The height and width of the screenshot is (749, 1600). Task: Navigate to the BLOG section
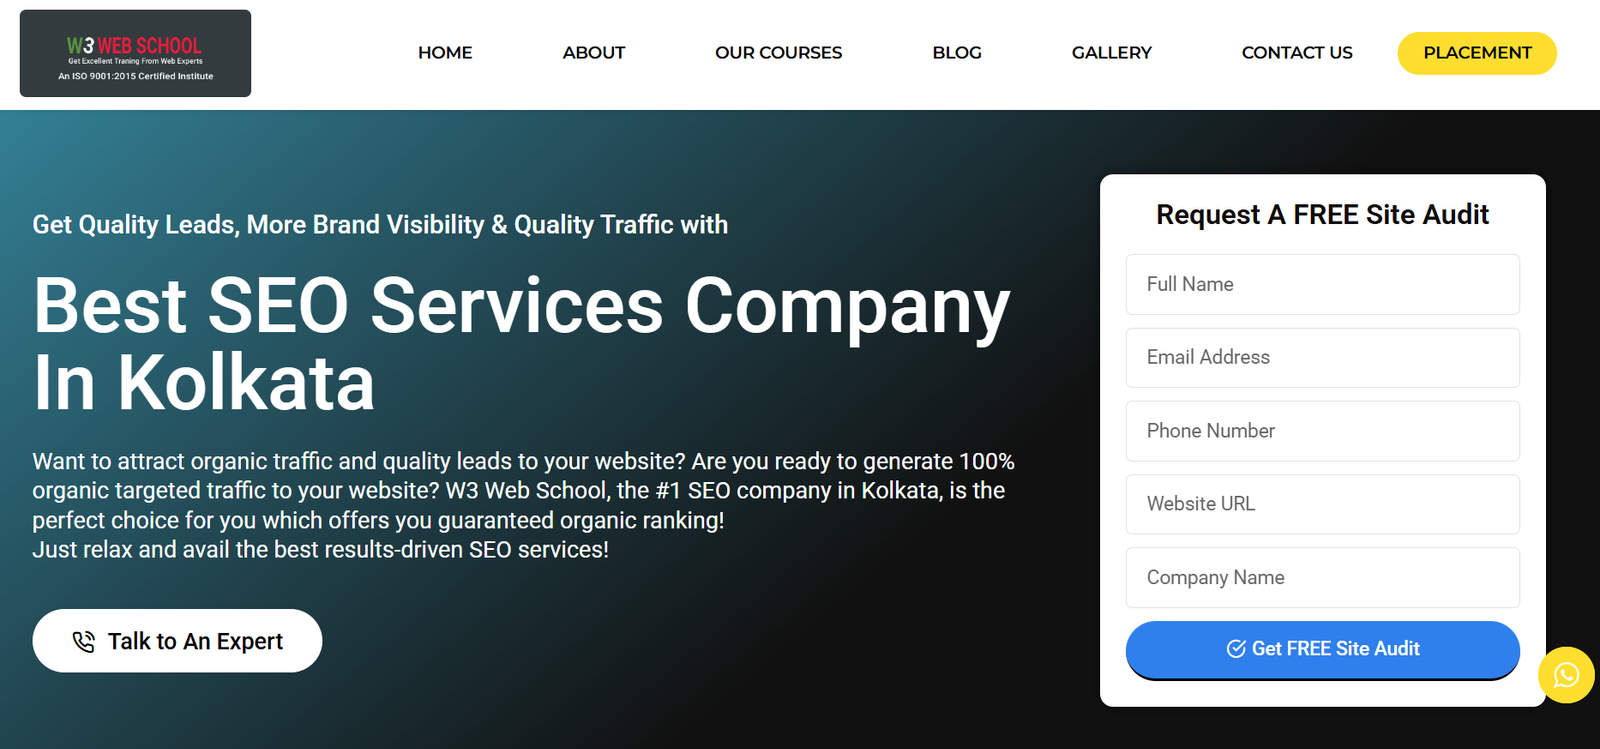coord(956,53)
